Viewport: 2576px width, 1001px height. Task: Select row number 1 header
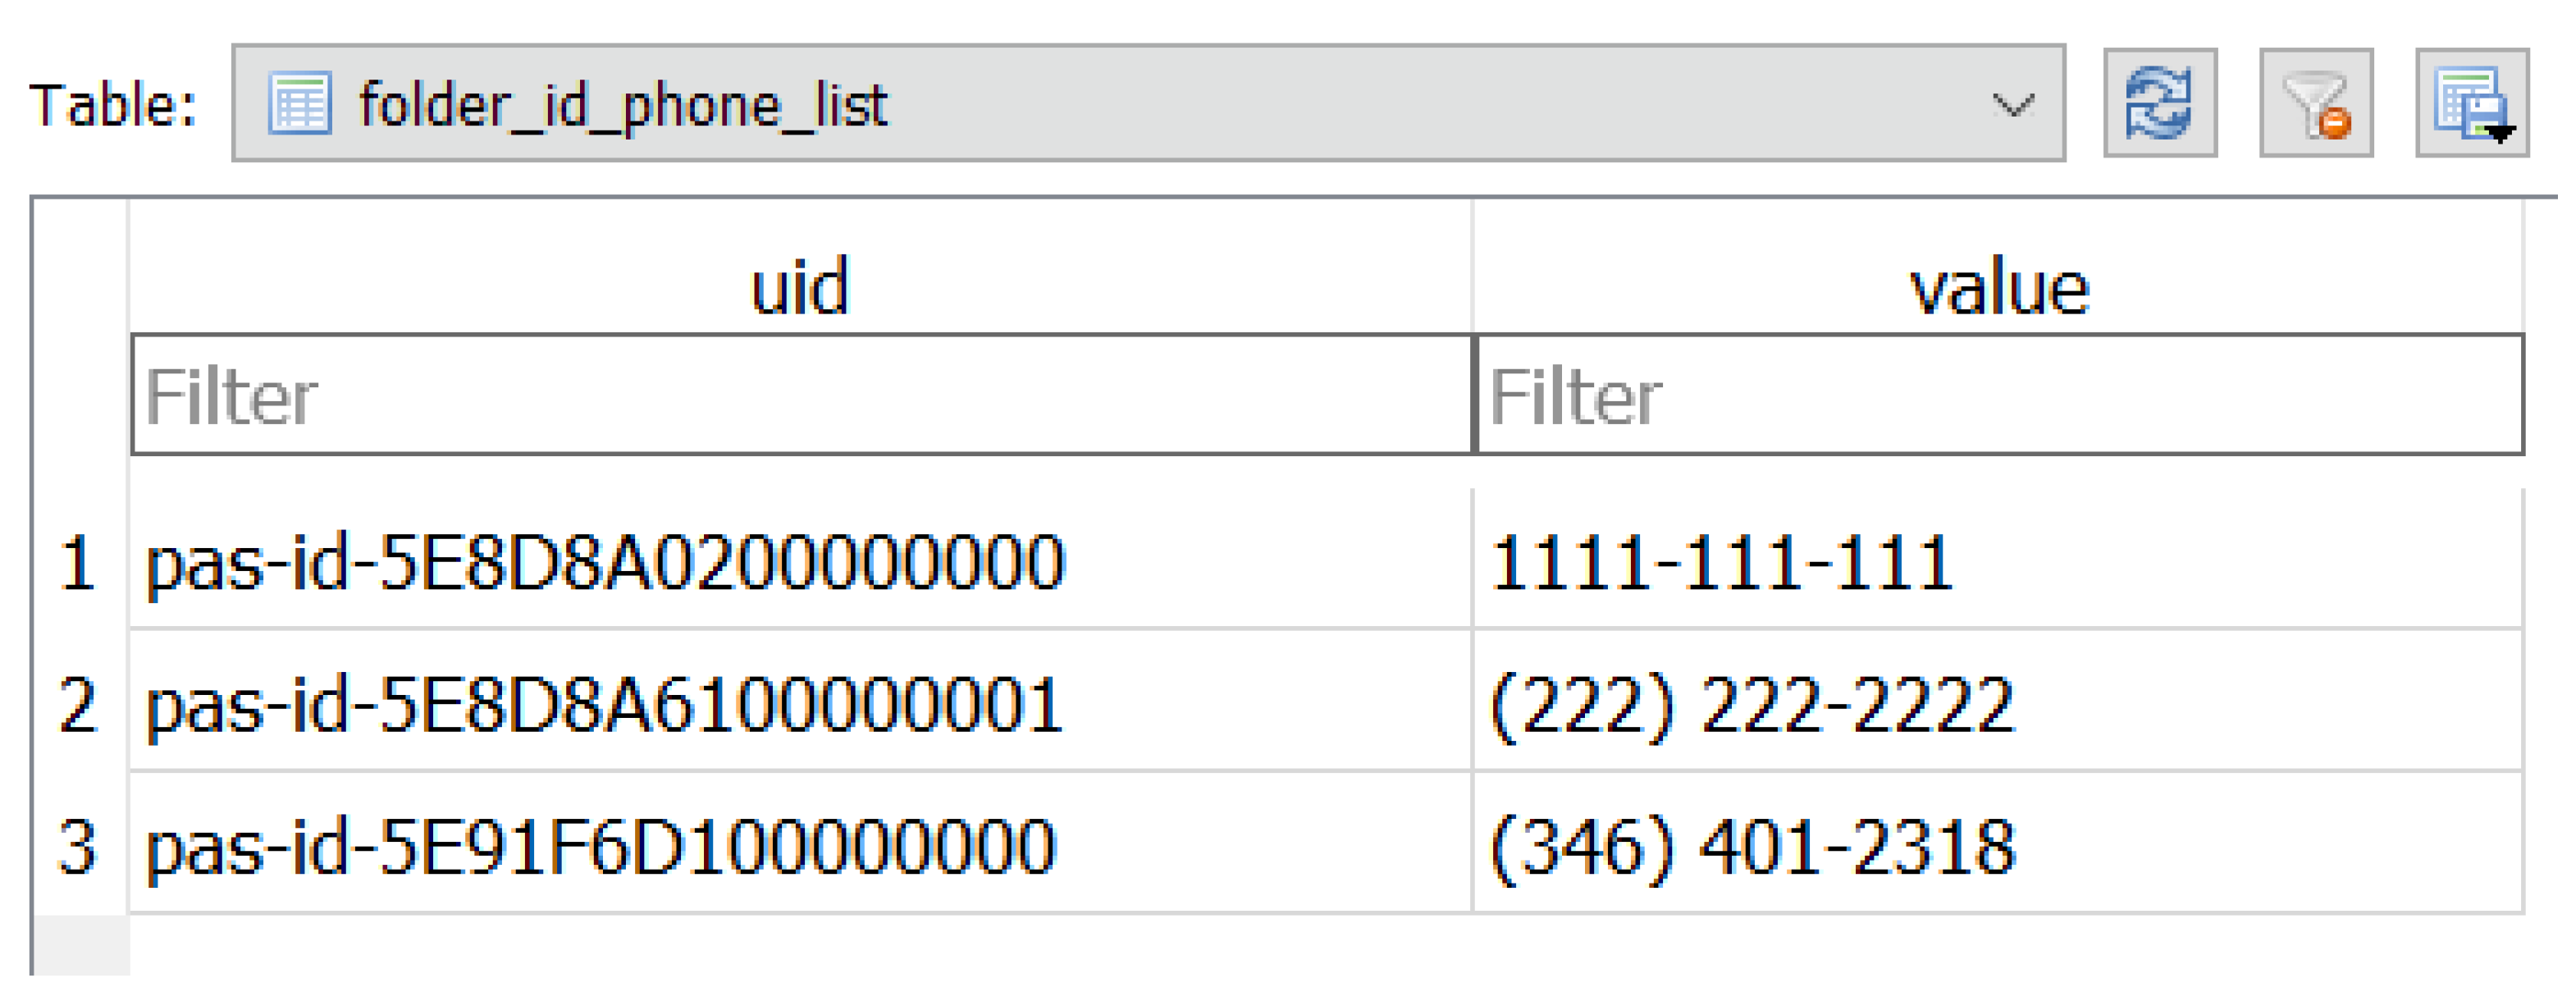click(78, 563)
